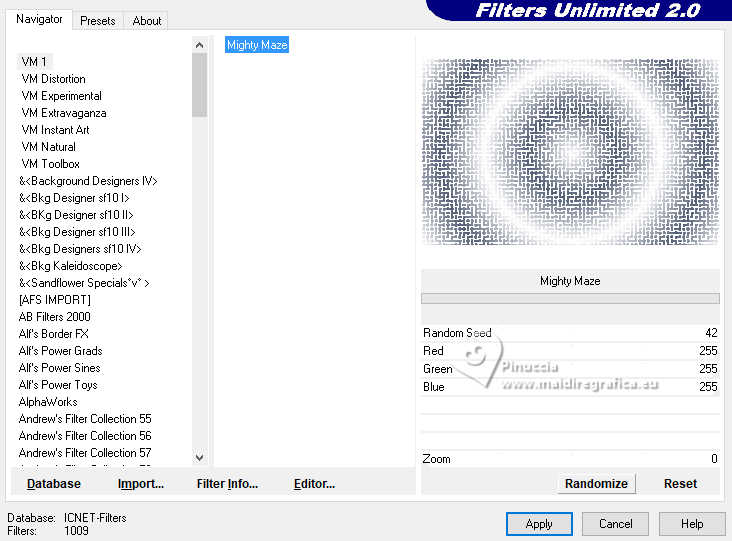The image size is (732, 541).
Task: Click the progress bar under Mighty Maze
Action: click(570, 298)
